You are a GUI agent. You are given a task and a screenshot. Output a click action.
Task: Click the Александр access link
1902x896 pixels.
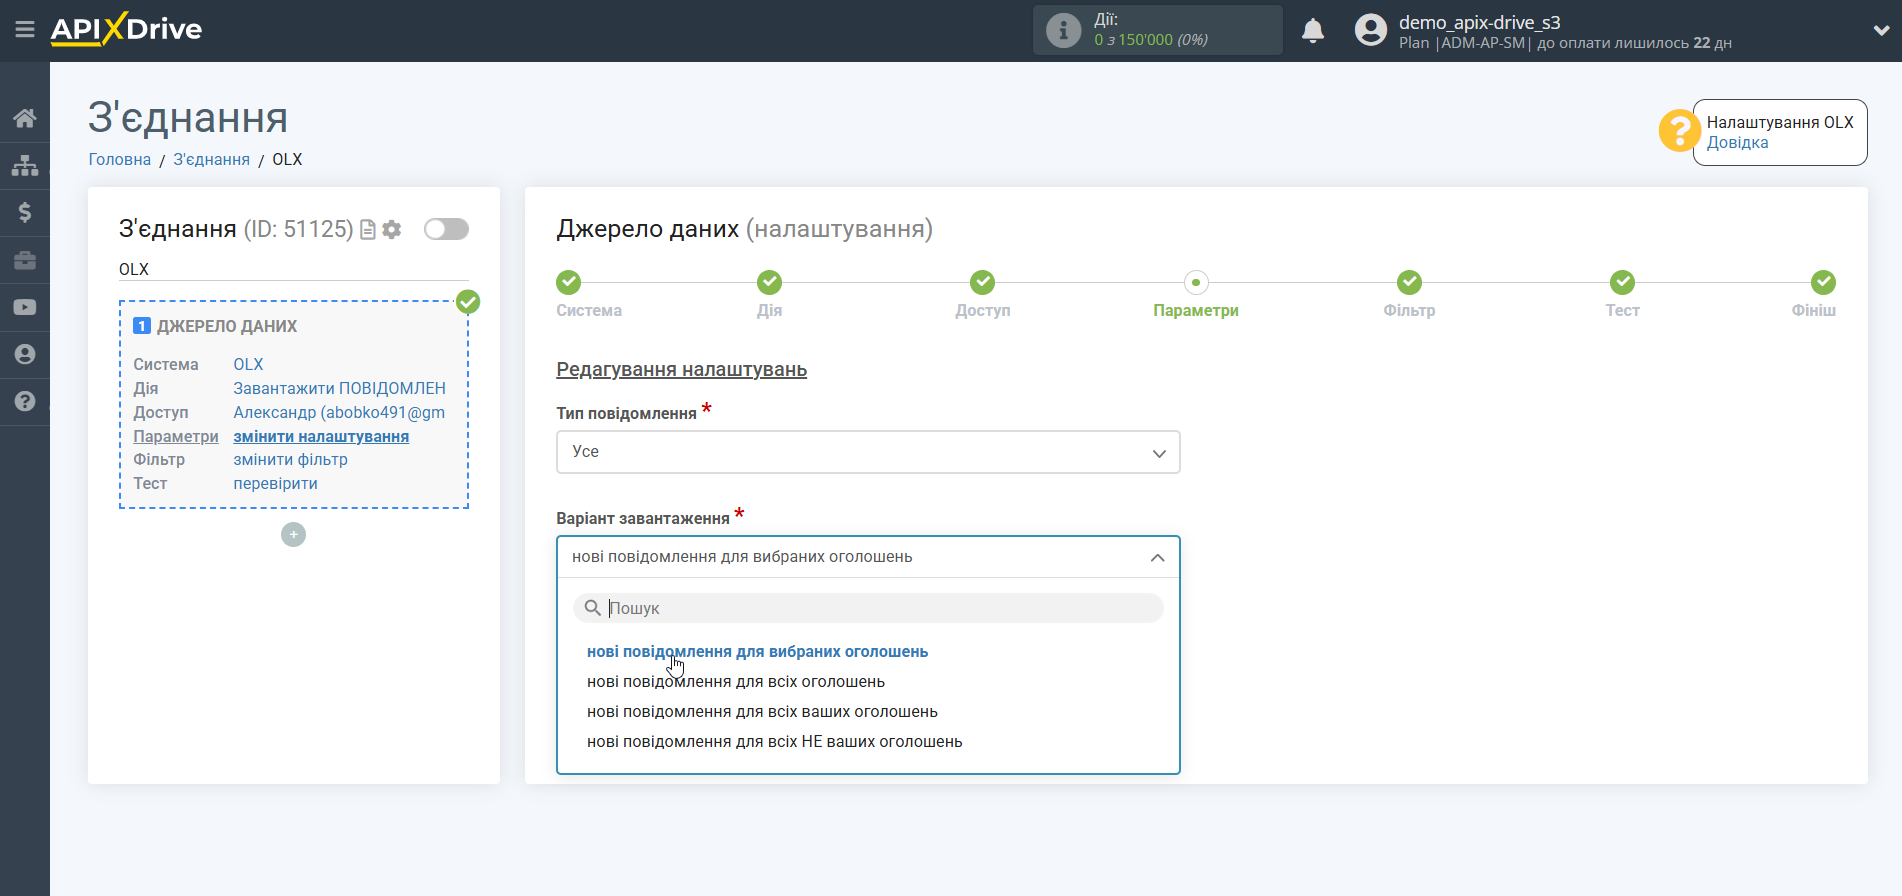pyautogui.click(x=339, y=413)
